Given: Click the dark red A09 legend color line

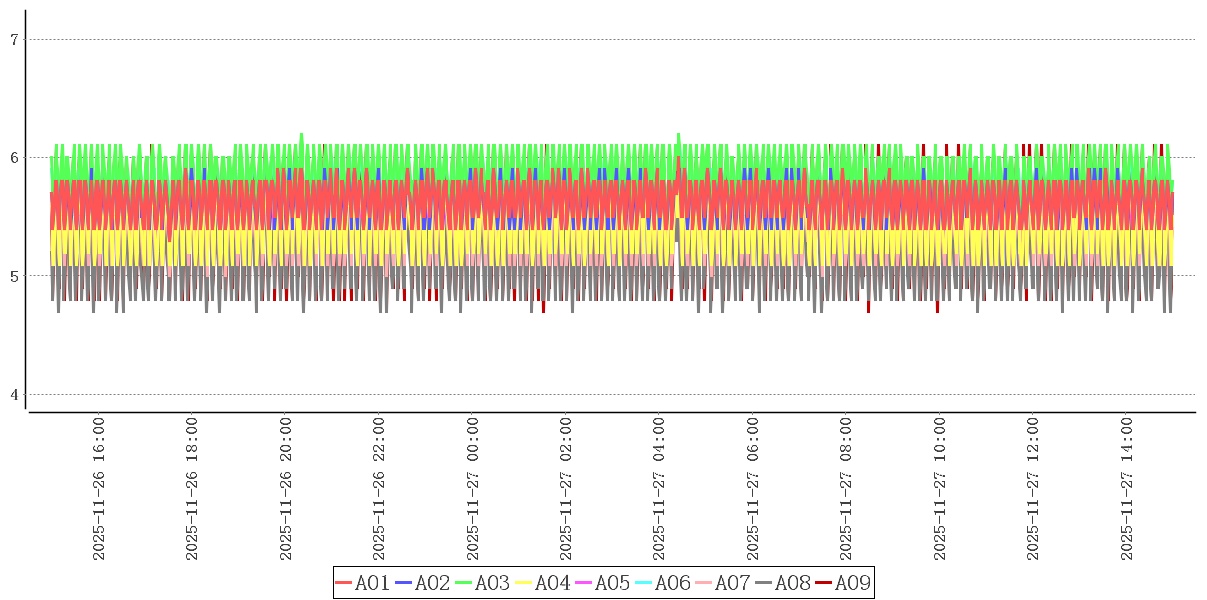Looking at the screenshot, I should [824, 583].
